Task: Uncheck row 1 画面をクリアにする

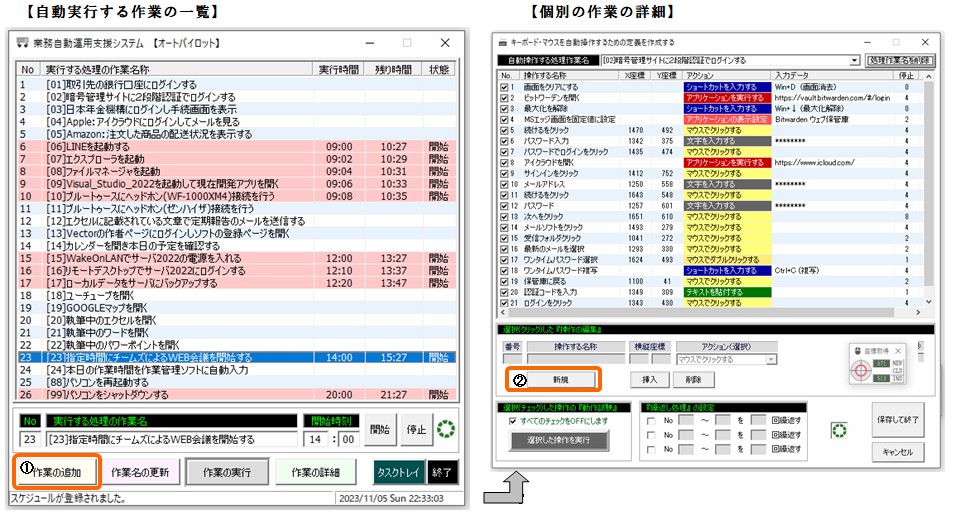Action: tap(504, 87)
